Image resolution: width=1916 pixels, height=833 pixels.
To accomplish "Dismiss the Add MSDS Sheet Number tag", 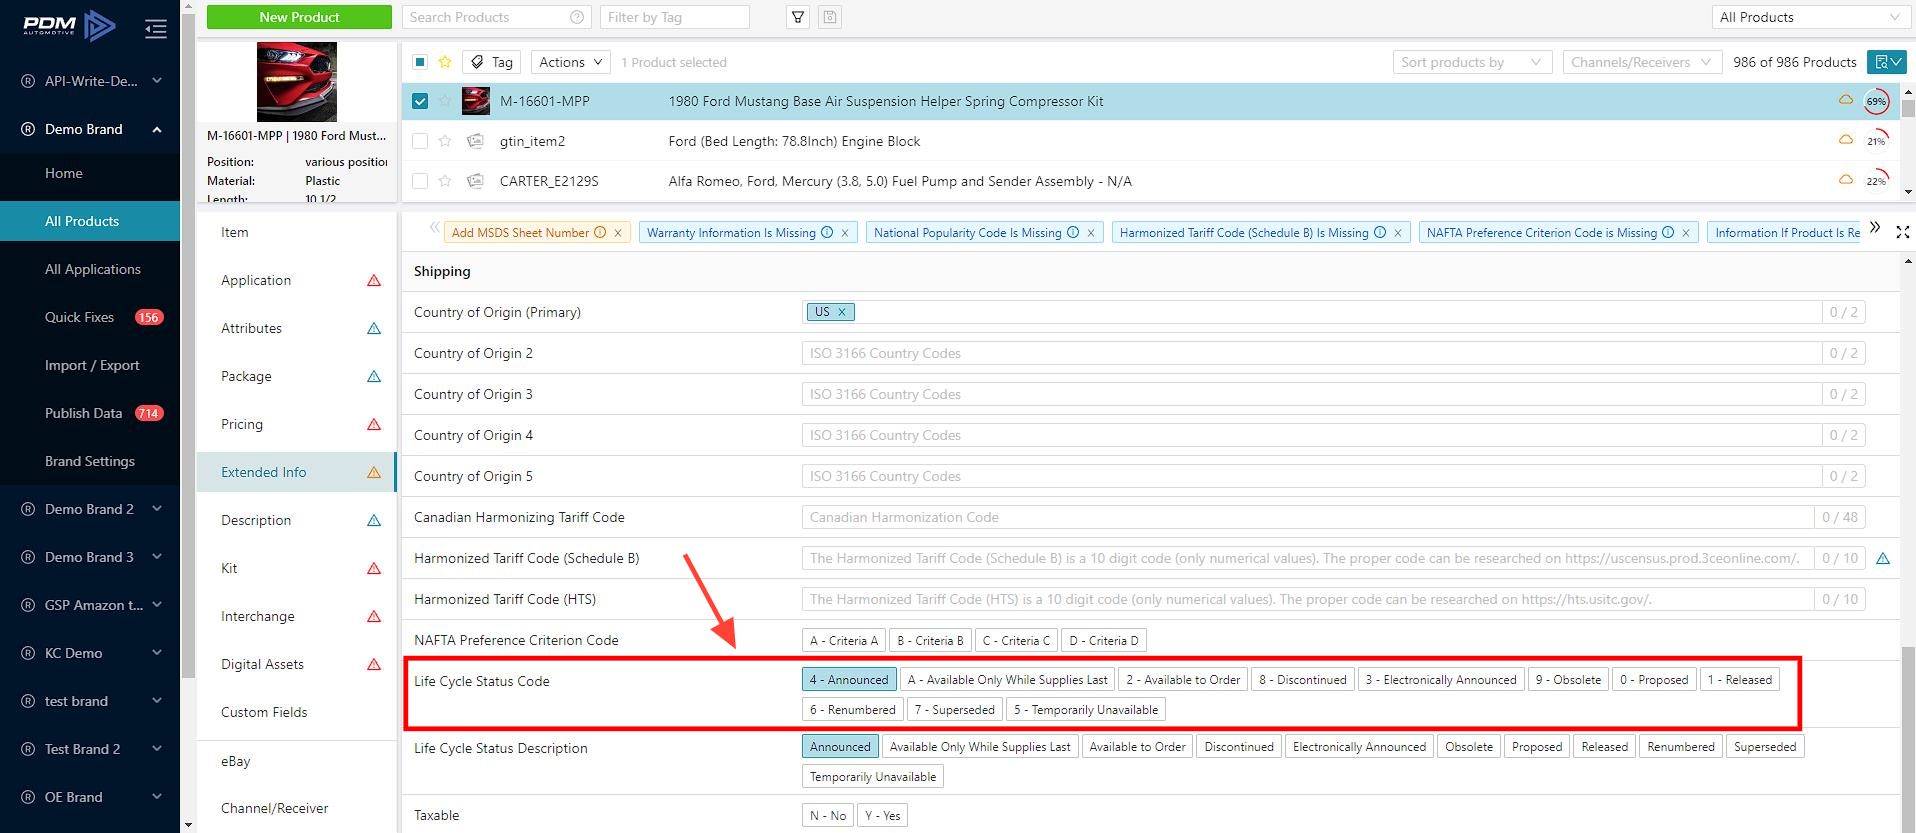I will point(618,233).
